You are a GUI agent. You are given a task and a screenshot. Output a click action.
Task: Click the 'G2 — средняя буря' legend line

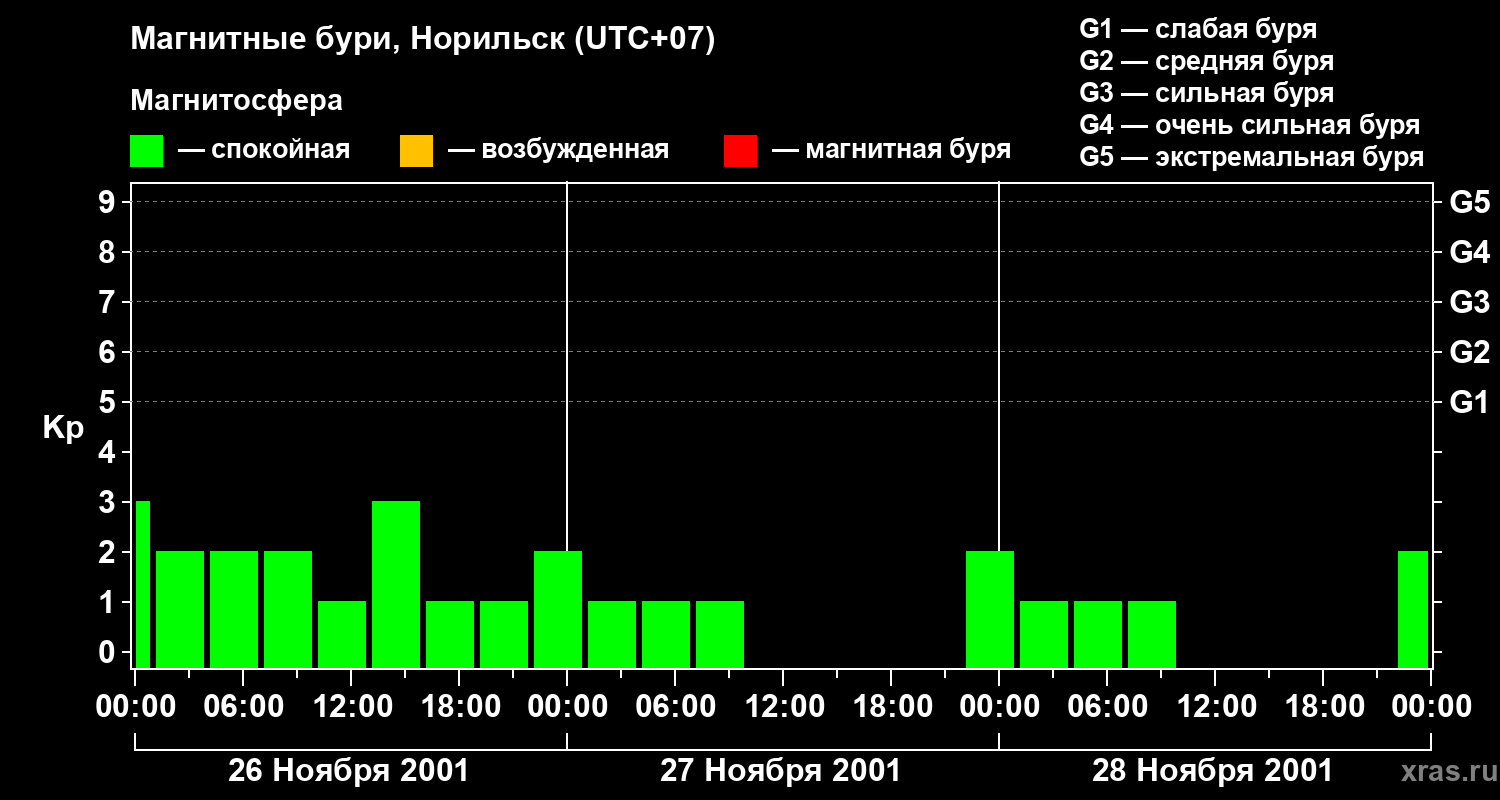(1207, 61)
